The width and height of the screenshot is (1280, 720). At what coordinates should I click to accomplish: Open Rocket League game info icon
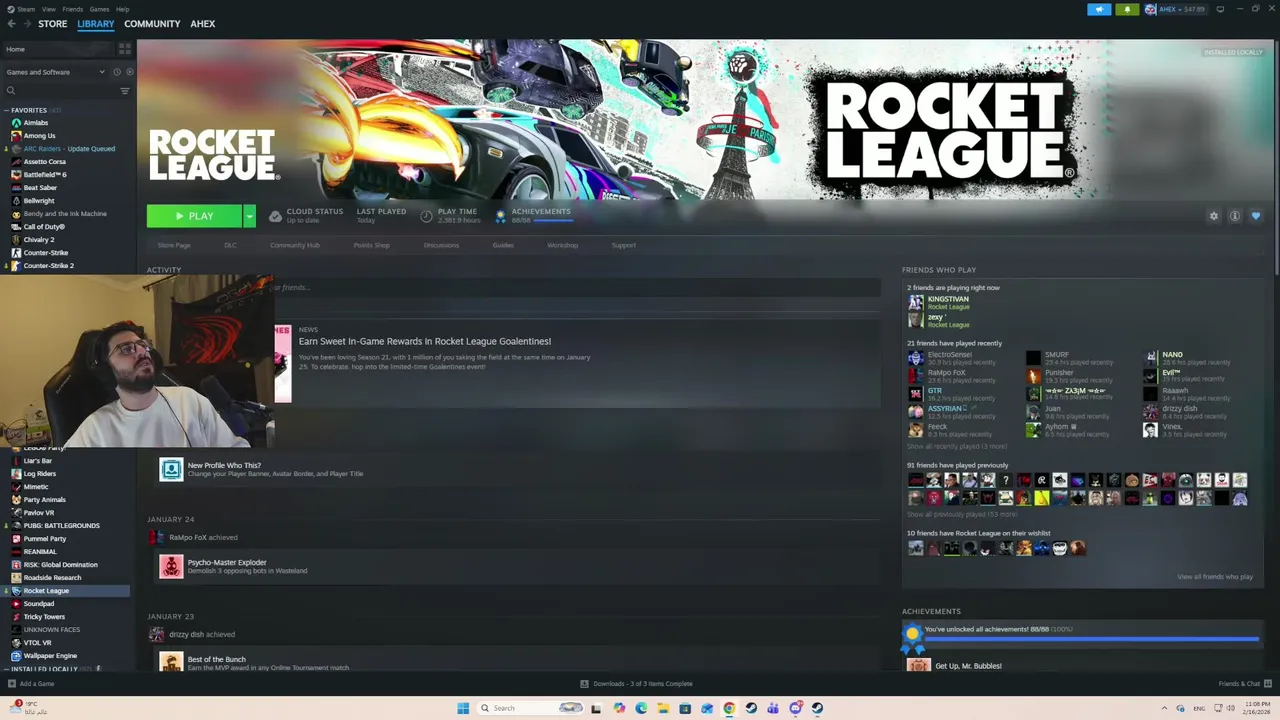coord(1235,216)
